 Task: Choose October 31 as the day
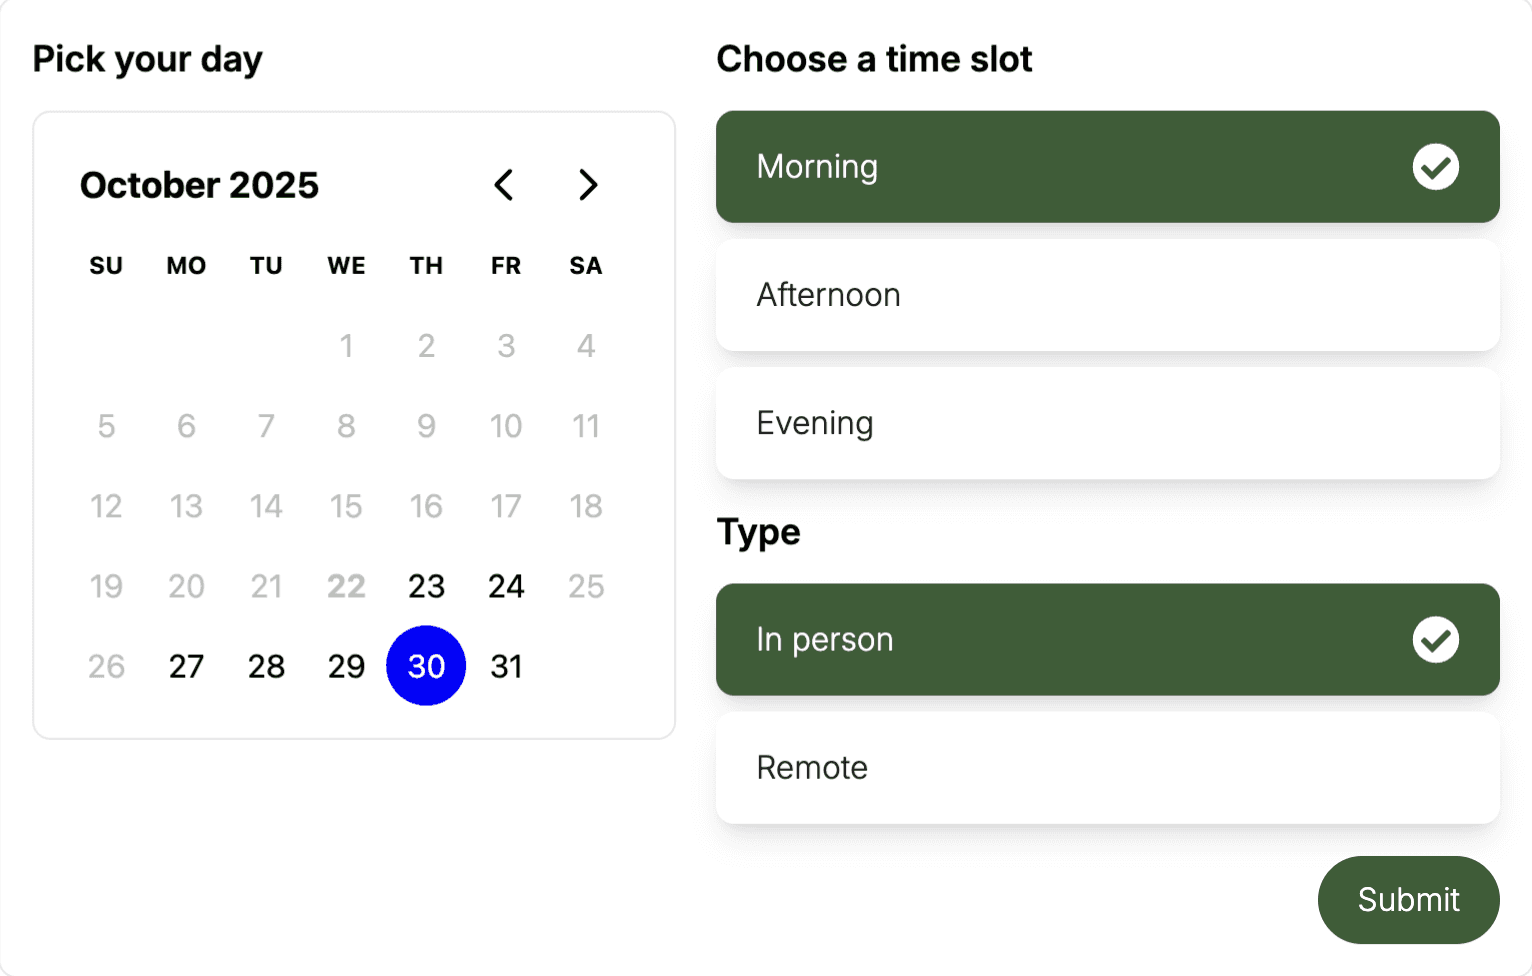[506, 666]
